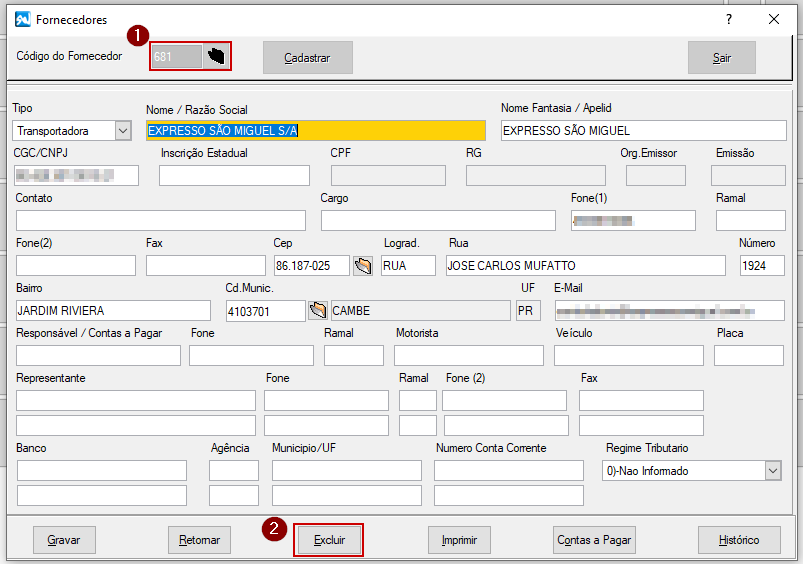The width and height of the screenshot is (803, 564).
Task: Click the Placa field
Action: click(x=749, y=355)
